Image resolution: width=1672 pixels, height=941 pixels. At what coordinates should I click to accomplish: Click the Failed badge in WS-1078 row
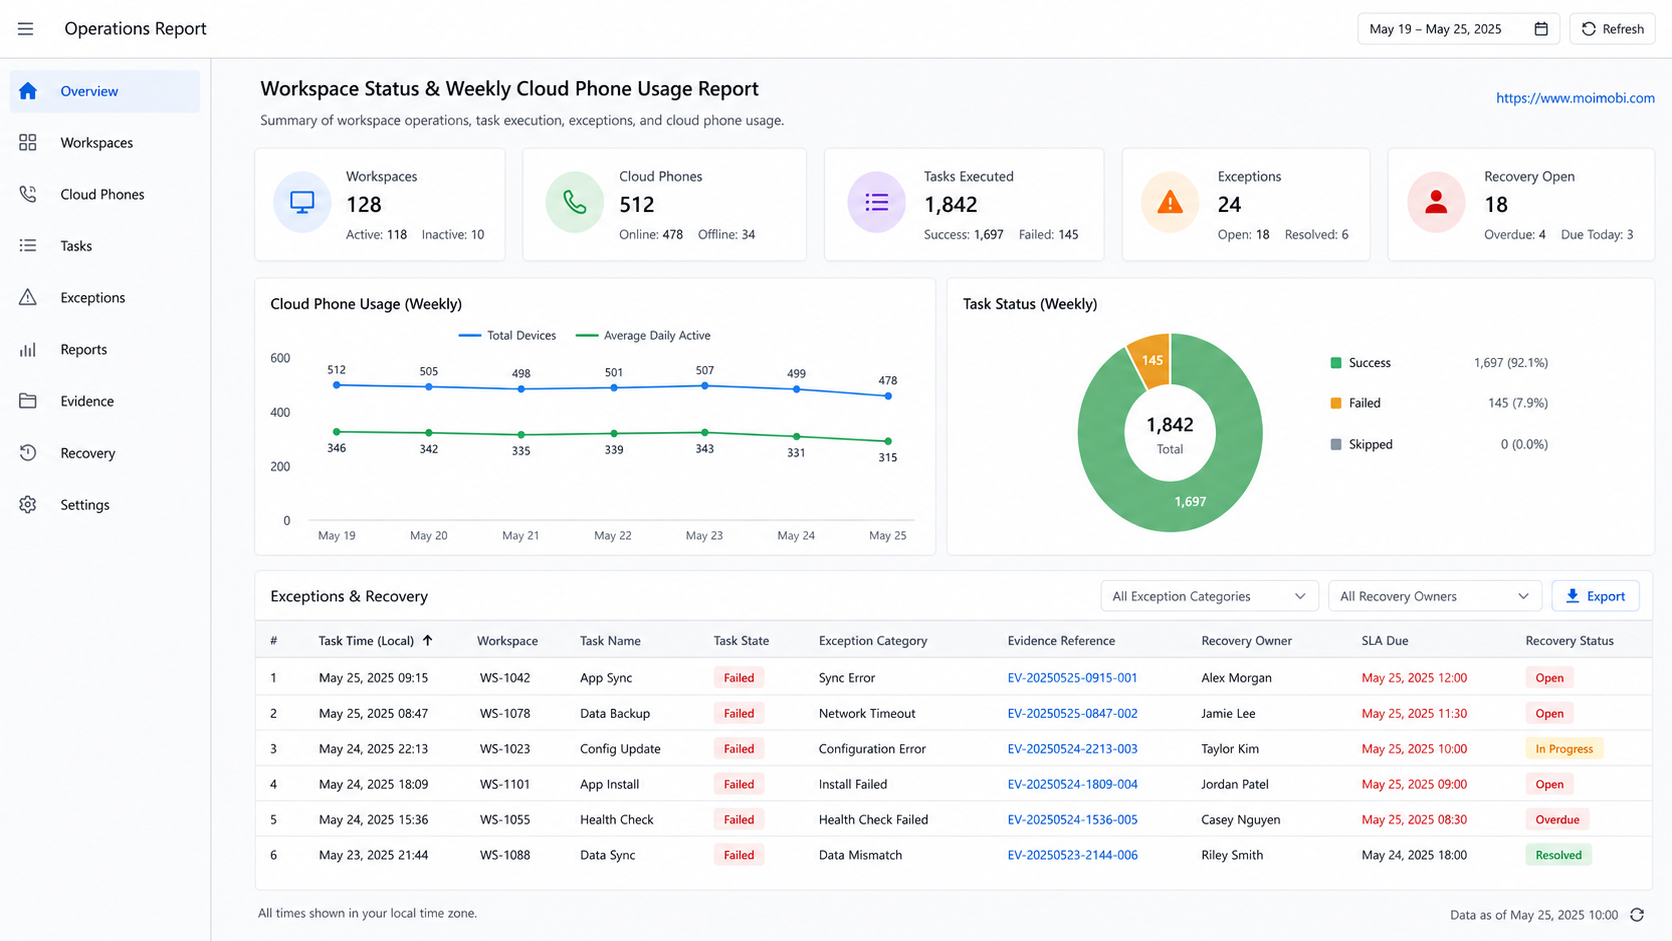(739, 714)
